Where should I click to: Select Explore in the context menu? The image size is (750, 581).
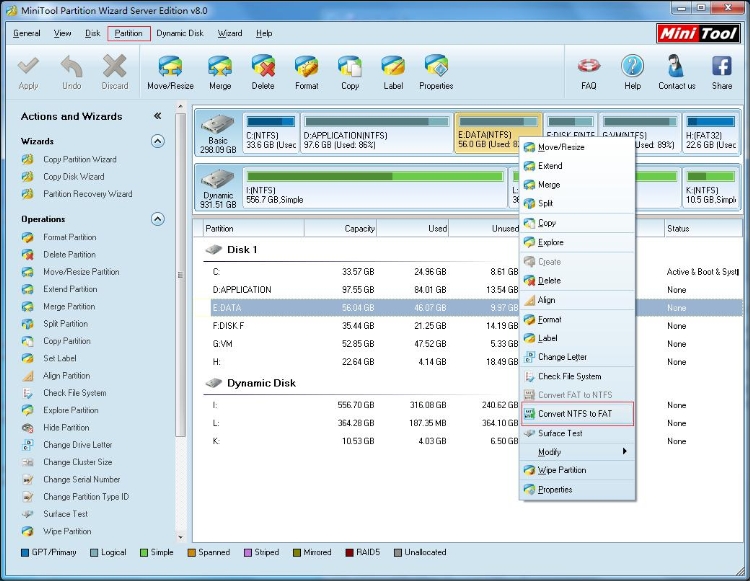tap(577, 242)
